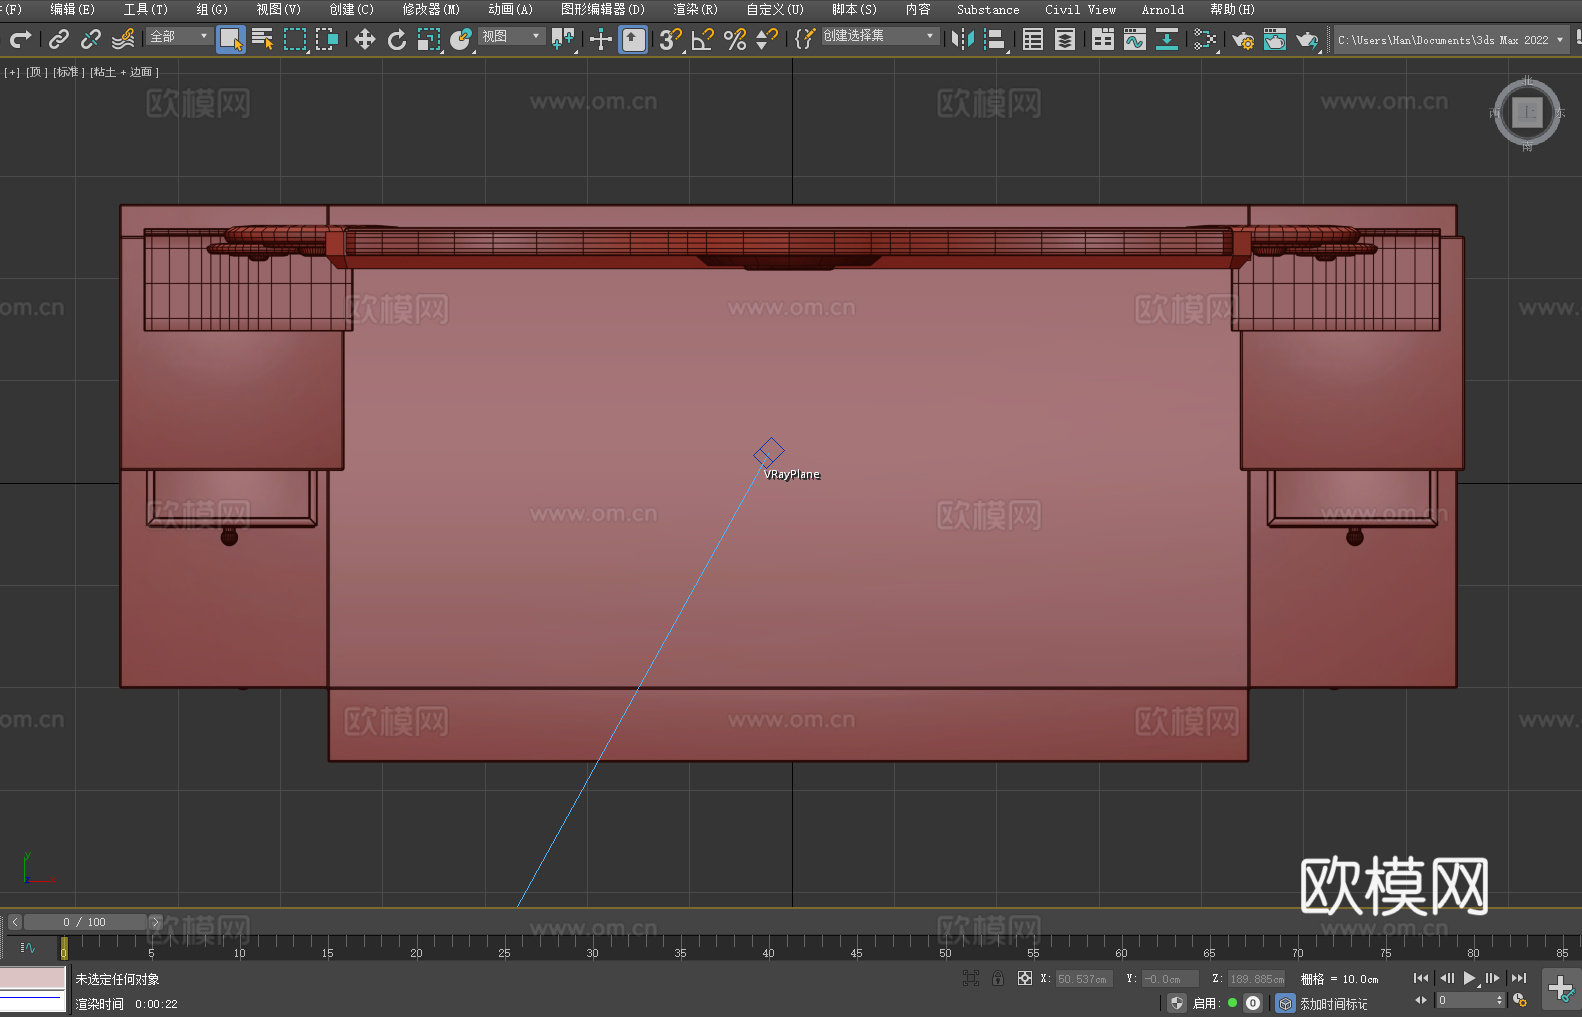1582x1017 pixels.
Task: Open the 修改器(M) menu
Action: [431, 9]
